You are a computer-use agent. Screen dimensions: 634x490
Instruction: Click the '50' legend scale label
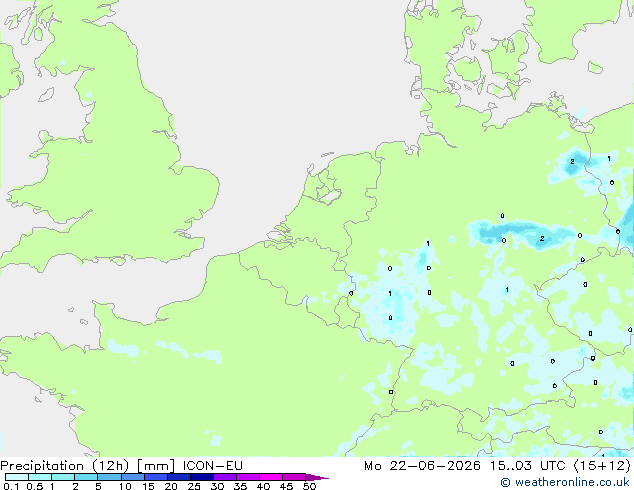[x=309, y=486]
